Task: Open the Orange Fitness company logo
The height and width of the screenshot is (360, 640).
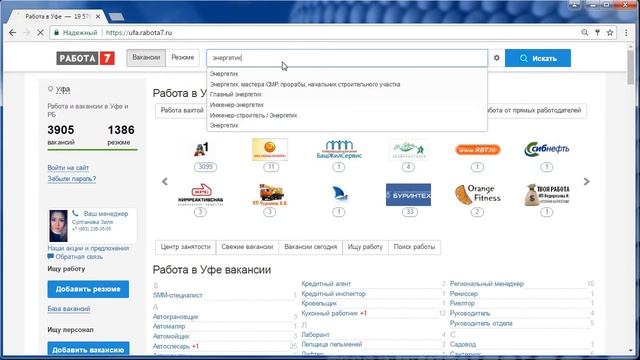Action: click(x=478, y=195)
